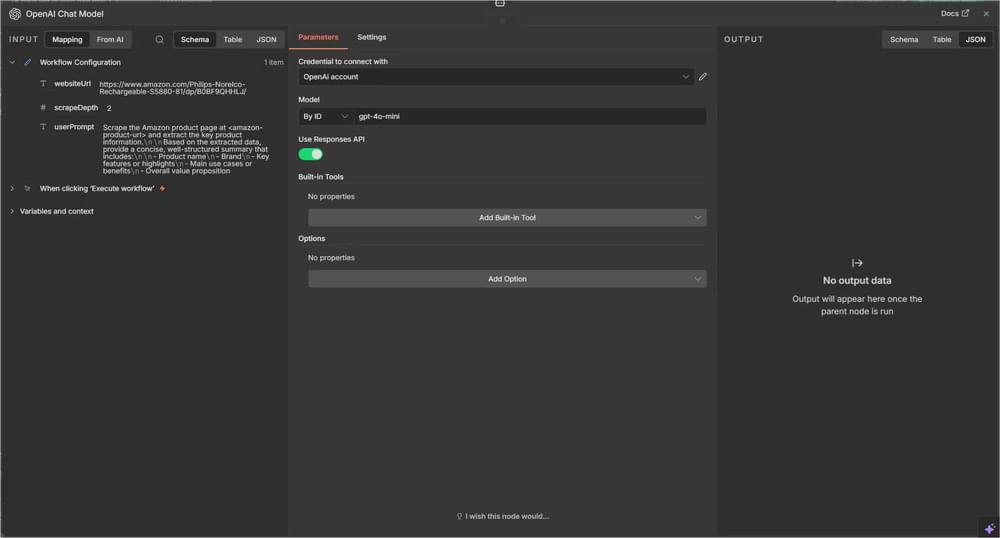Switch input mode to From AI

click(110, 40)
